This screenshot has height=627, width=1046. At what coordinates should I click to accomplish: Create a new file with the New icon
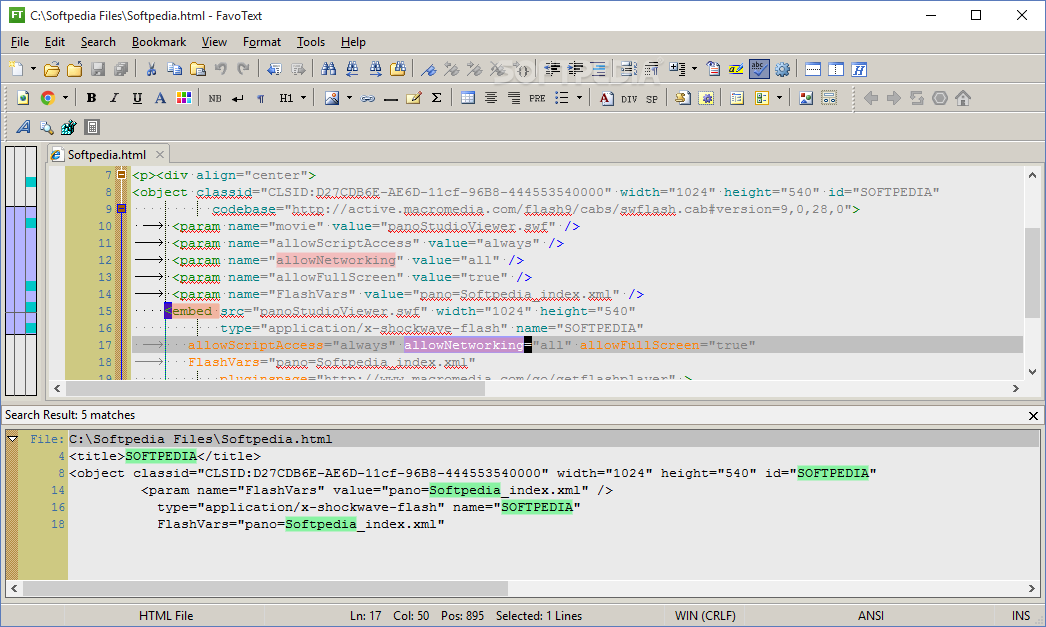tap(16, 69)
